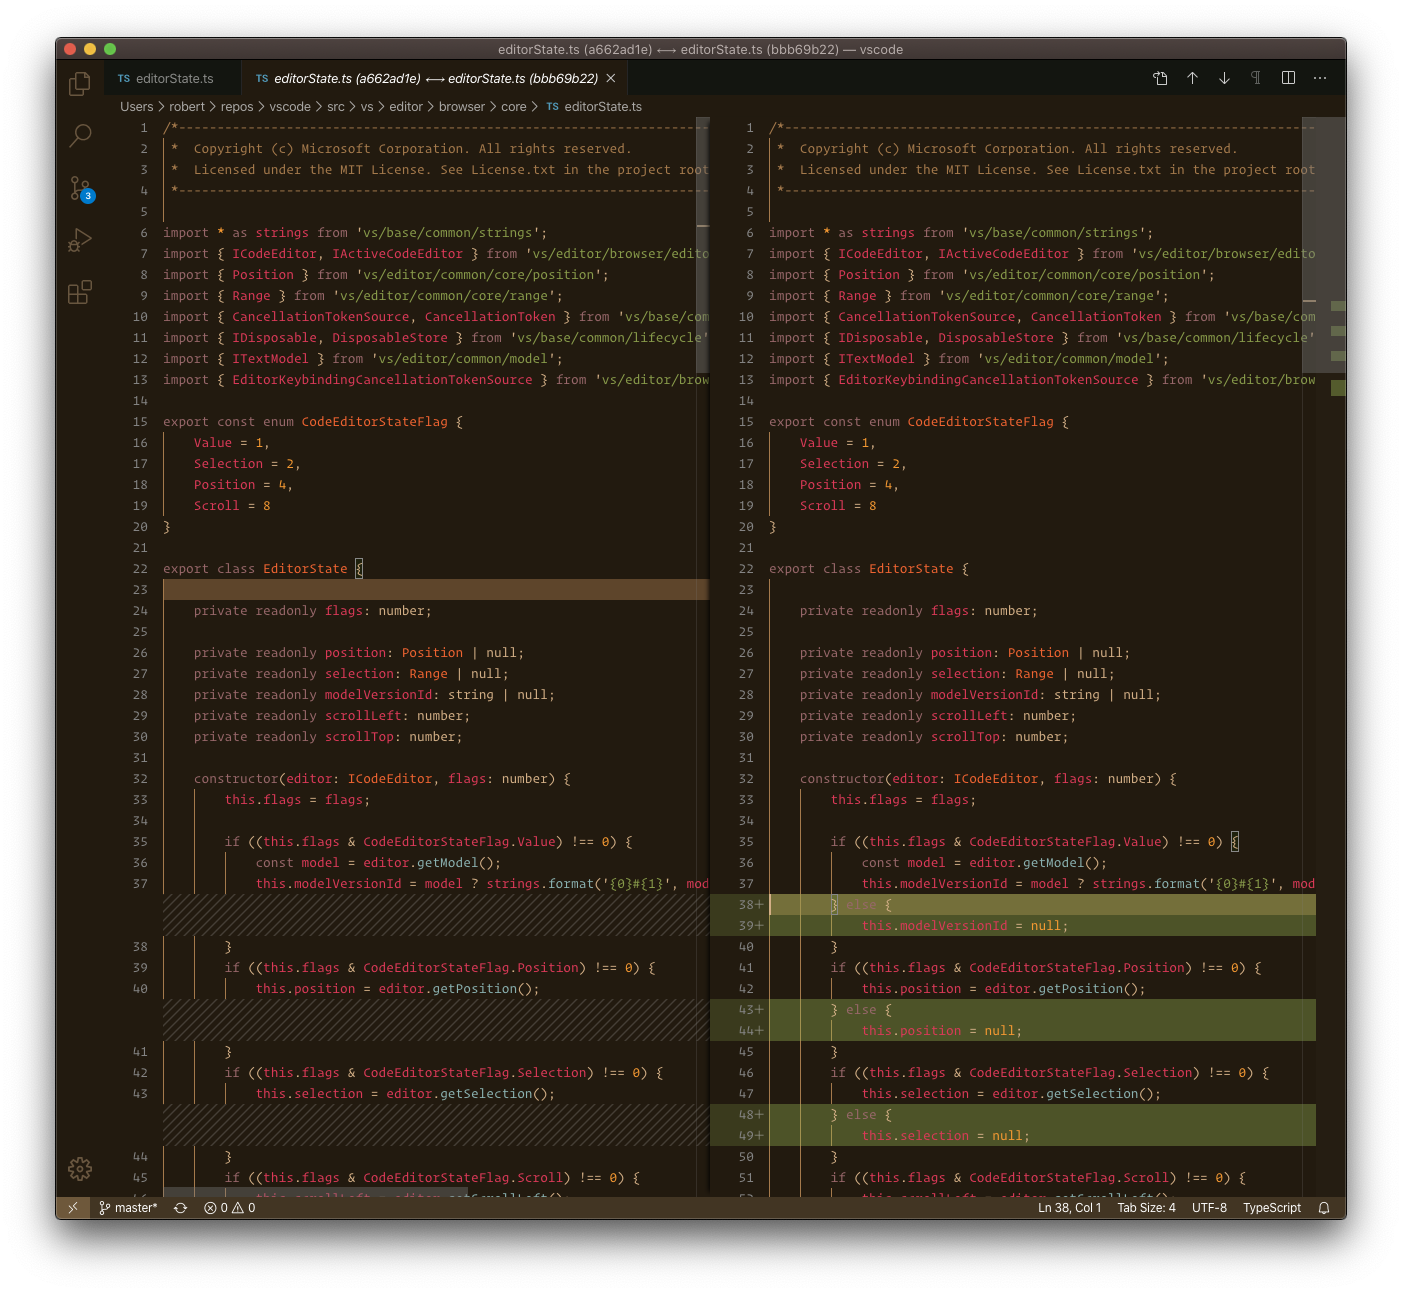
Task: Close the VS Code window with the red button
Action: coord(70,49)
